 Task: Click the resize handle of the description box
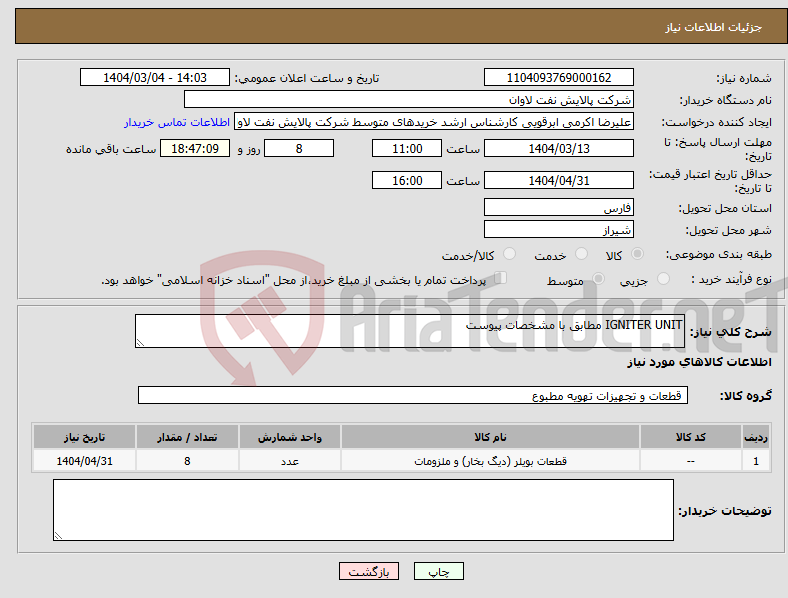click(140, 343)
